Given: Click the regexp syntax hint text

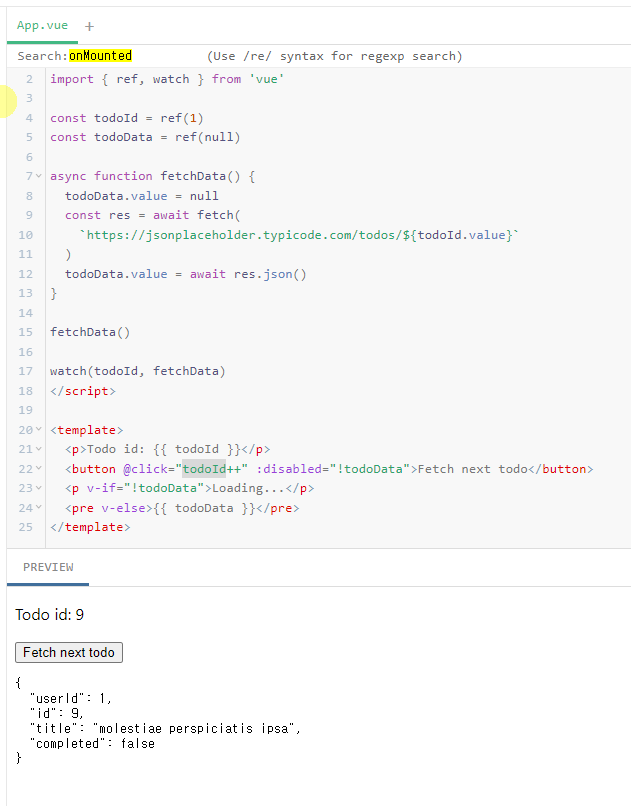Looking at the screenshot, I should (x=335, y=56).
